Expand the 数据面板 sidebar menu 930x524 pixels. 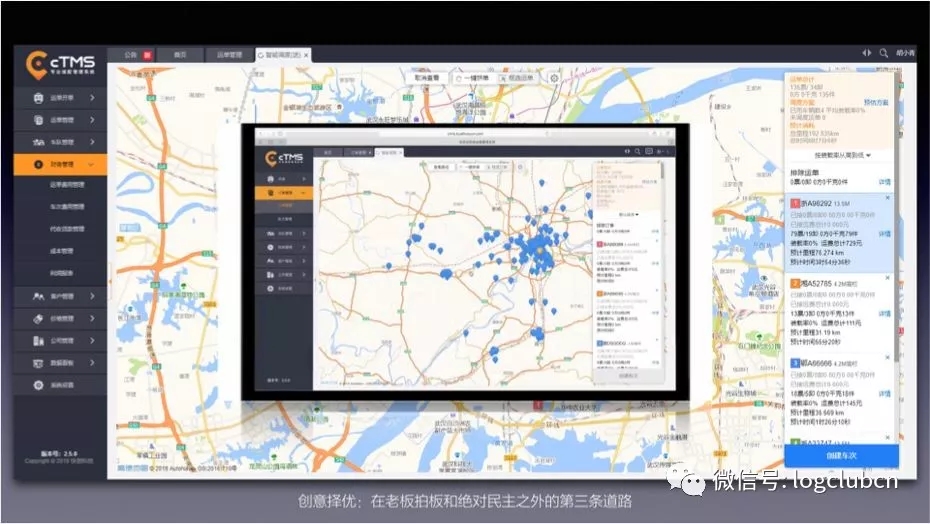(x=92, y=363)
